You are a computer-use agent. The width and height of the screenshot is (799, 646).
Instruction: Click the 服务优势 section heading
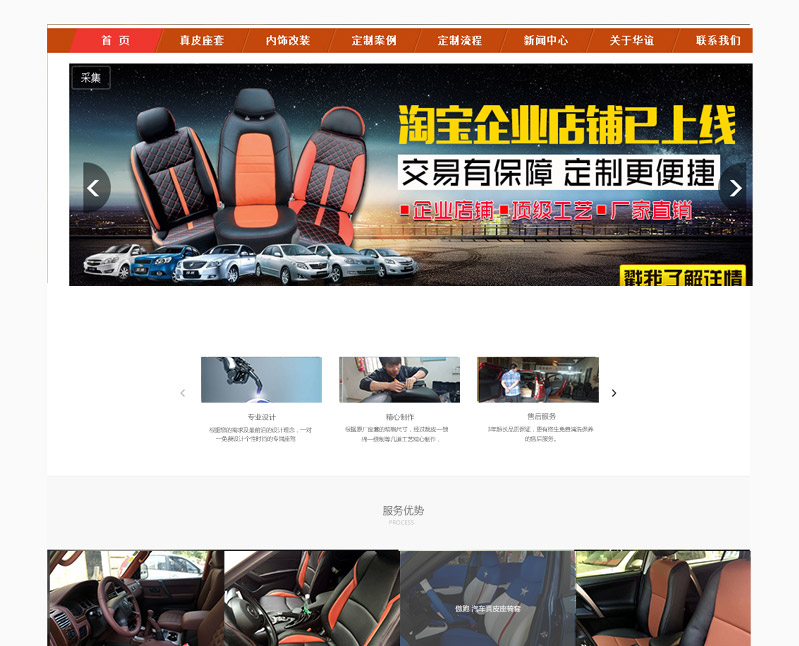point(403,510)
